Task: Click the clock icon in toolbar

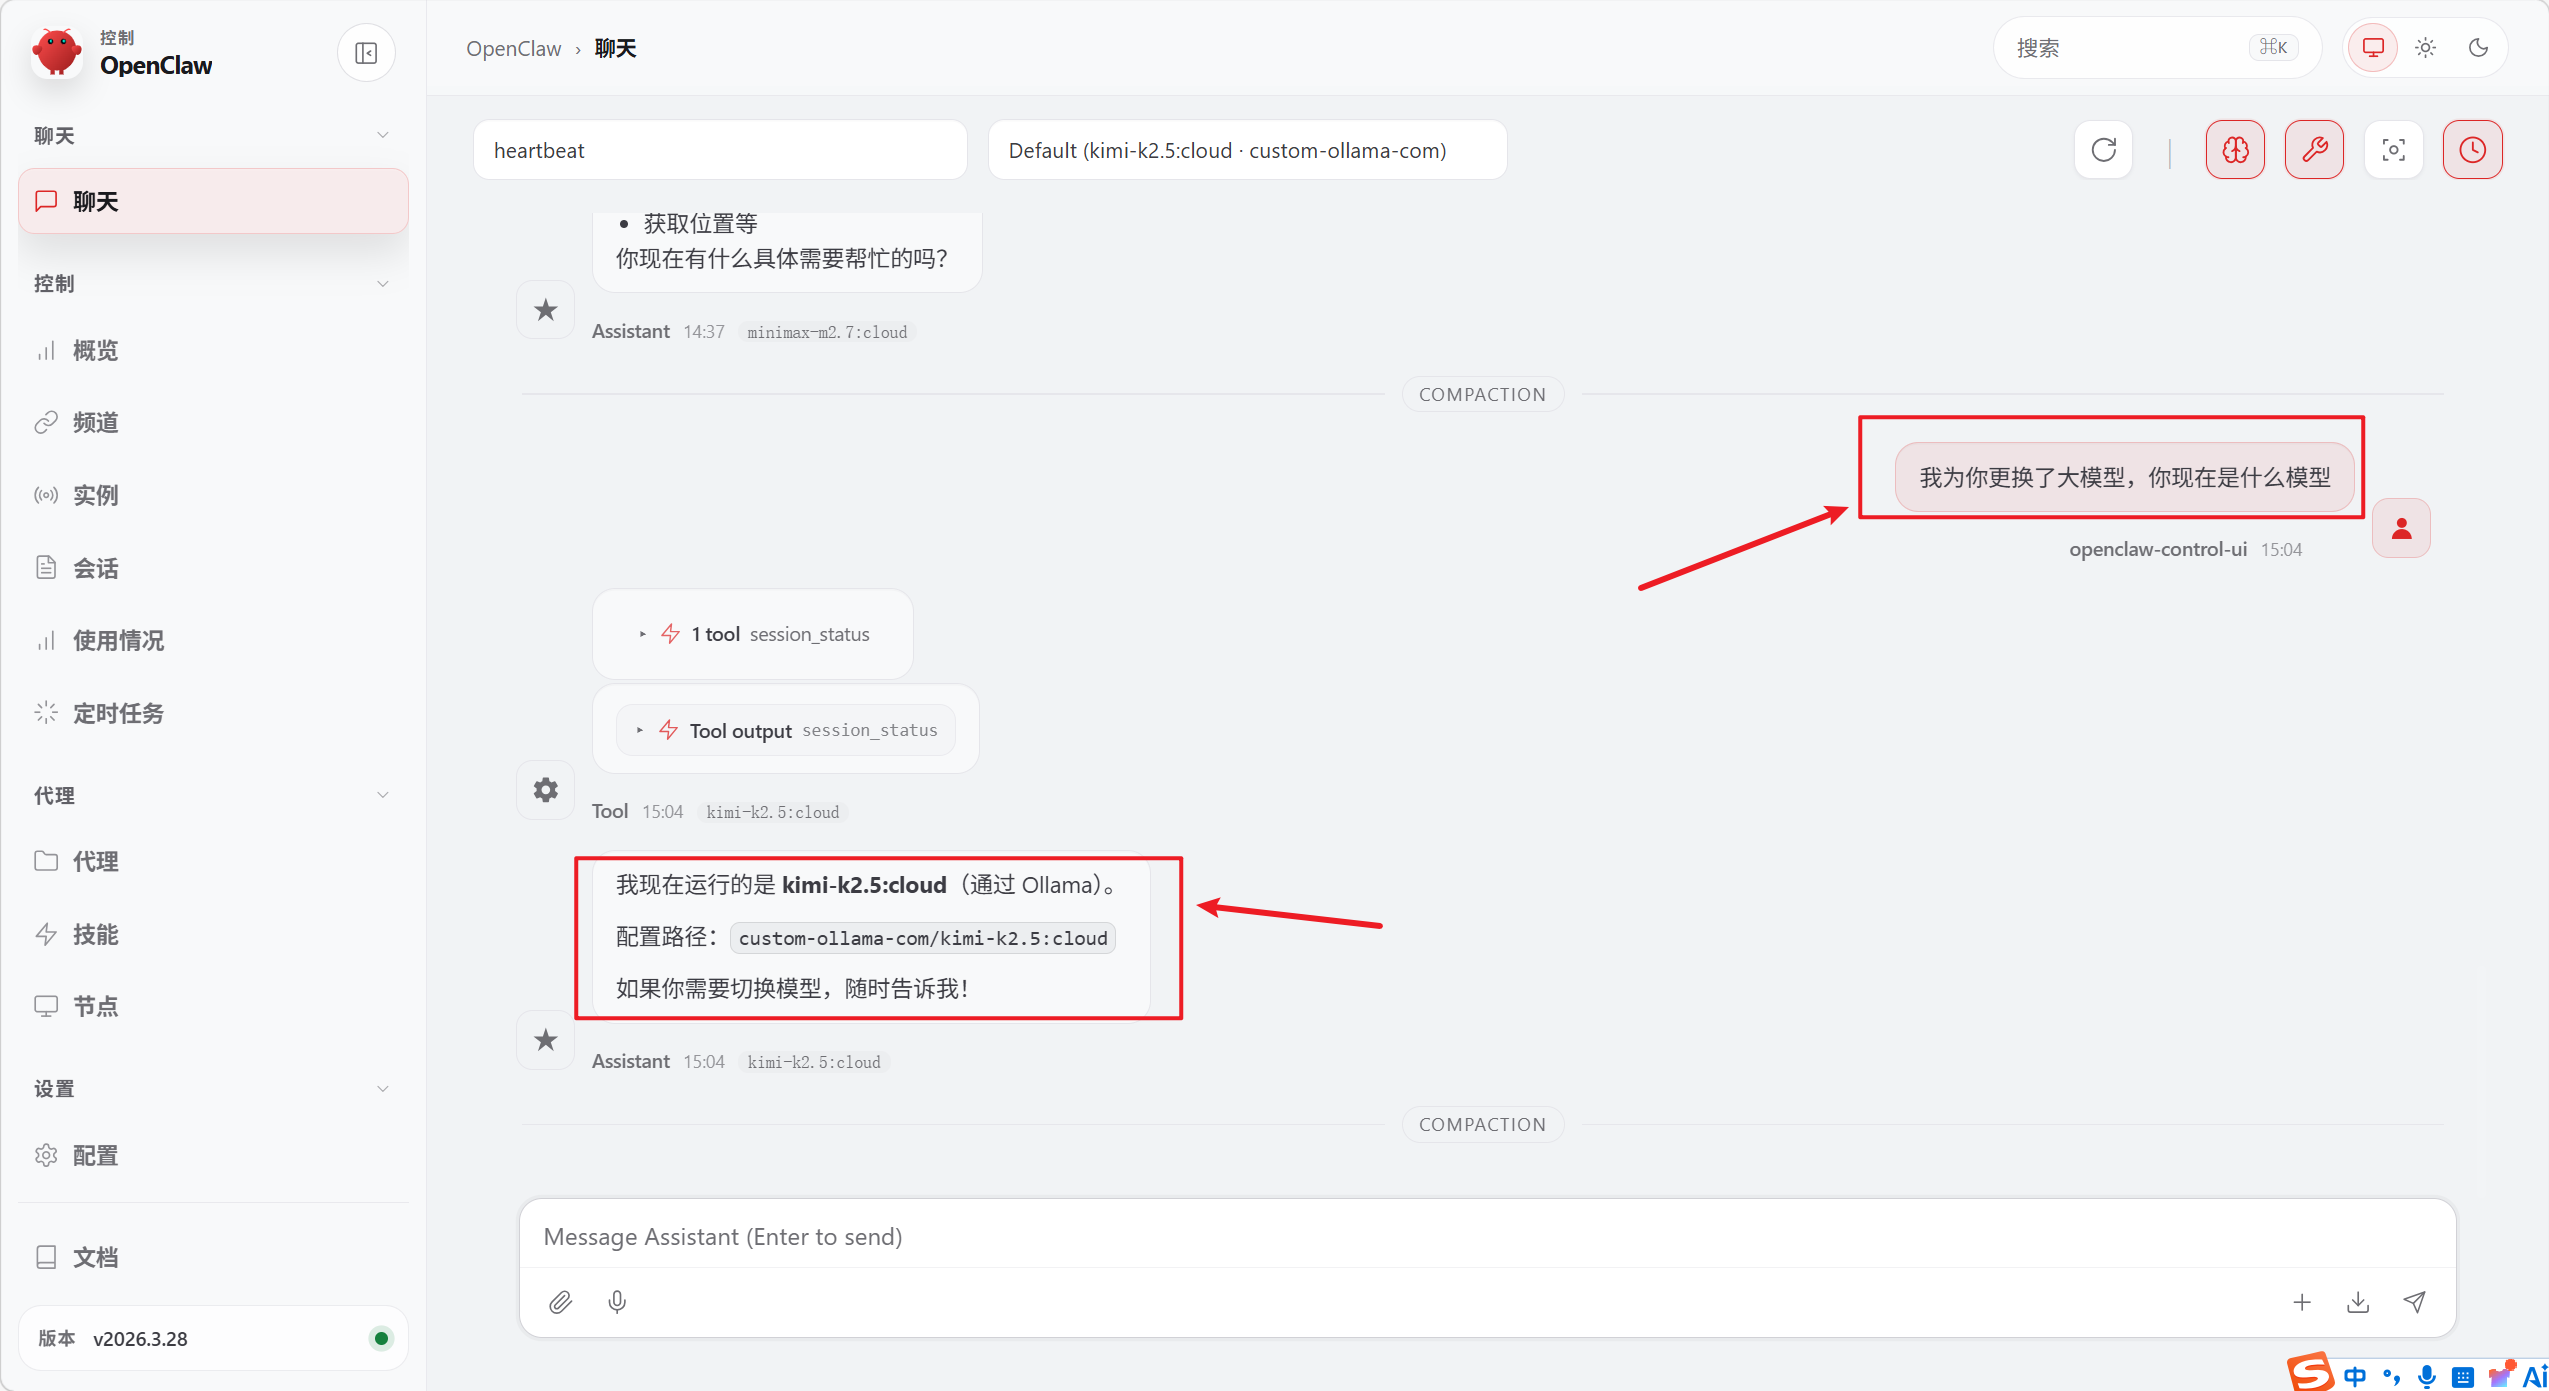Action: click(x=2472, y=150)
